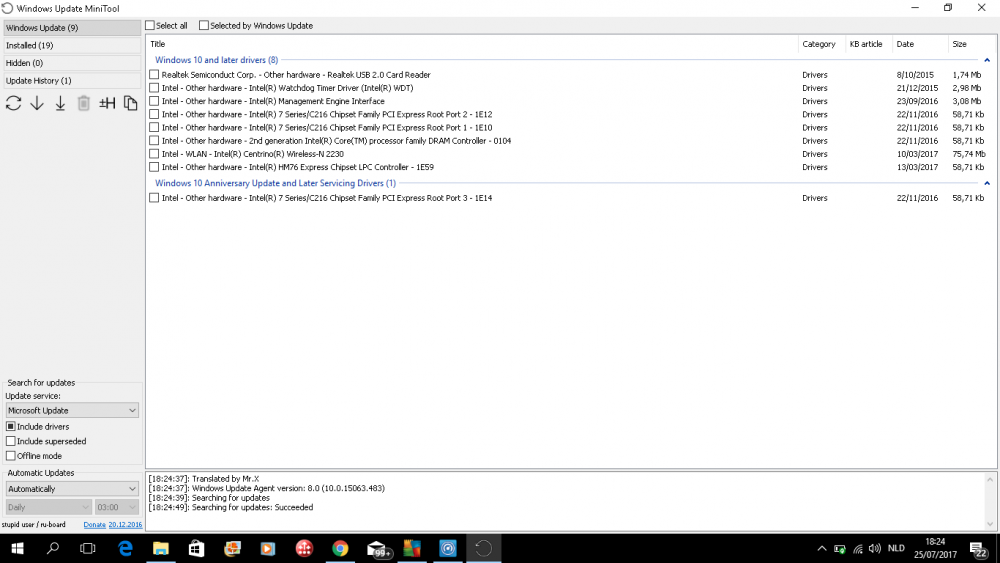Open the Update service Microsoft Update dropdown
The height and width of the screenshot is (563, 1000).
pos(72,411)
